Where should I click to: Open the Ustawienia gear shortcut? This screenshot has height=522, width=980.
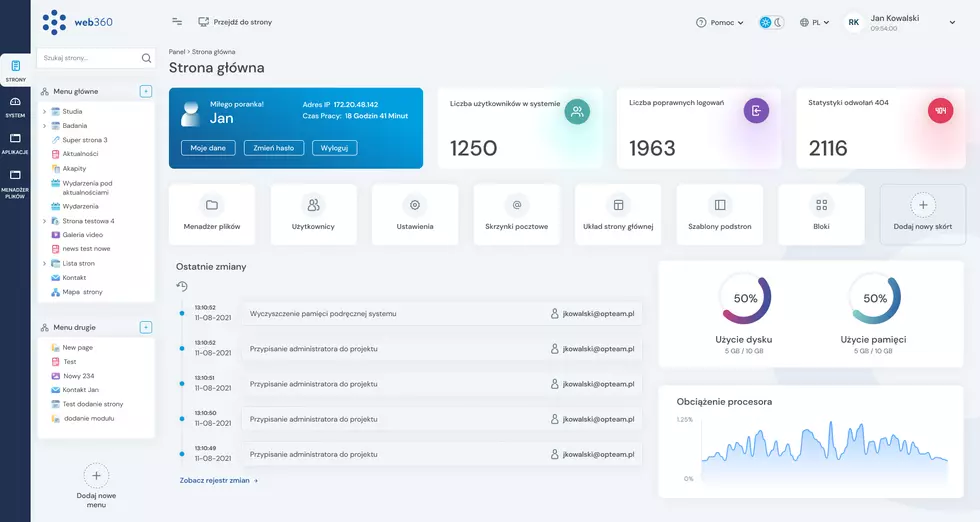pos(415,214)
